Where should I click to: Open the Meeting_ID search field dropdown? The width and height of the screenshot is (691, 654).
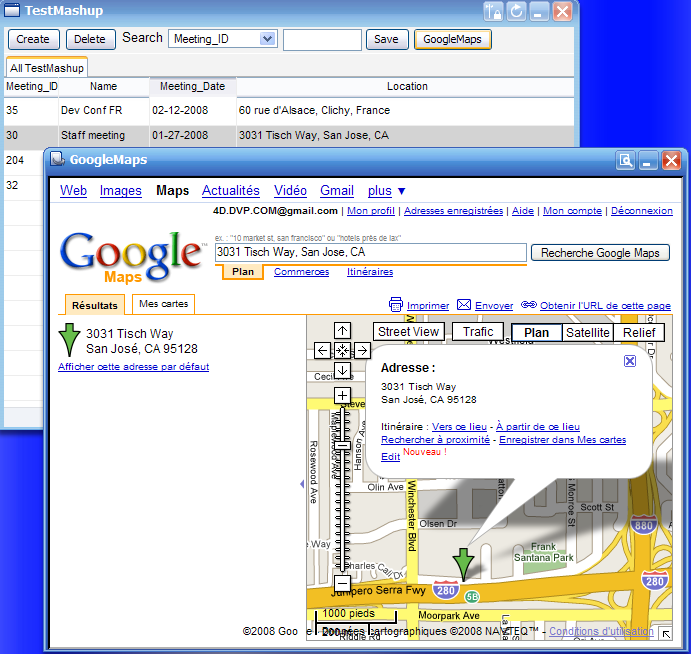[267, 39]
